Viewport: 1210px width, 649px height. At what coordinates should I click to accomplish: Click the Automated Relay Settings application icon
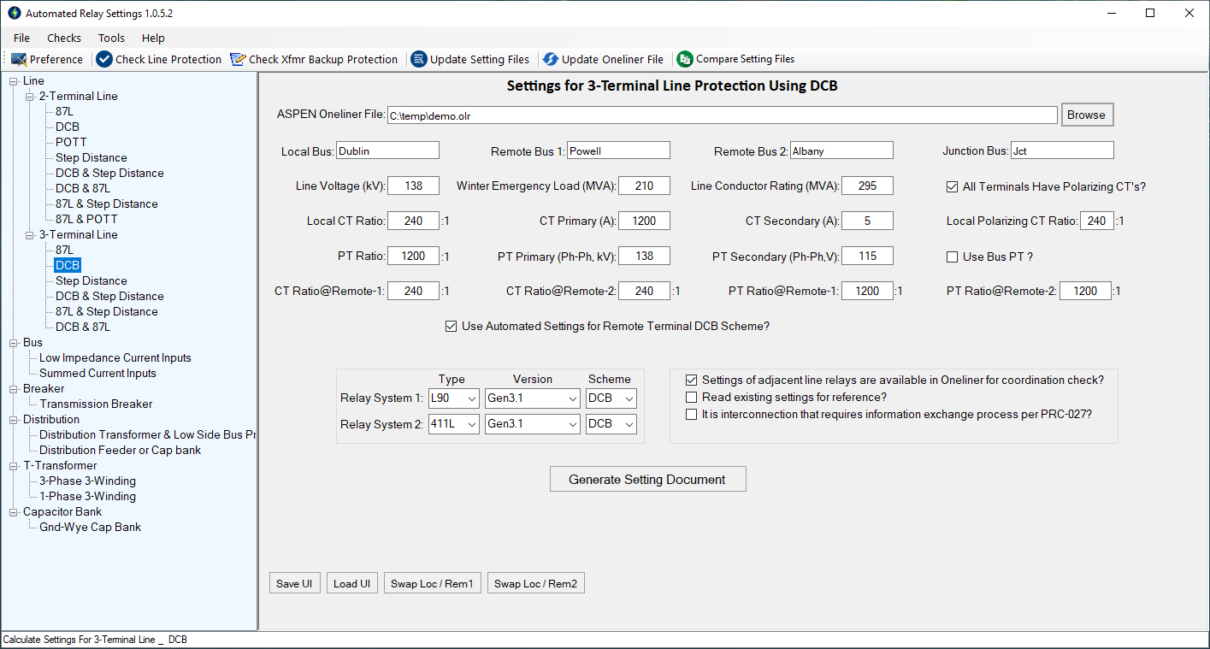tap(12, 12)
